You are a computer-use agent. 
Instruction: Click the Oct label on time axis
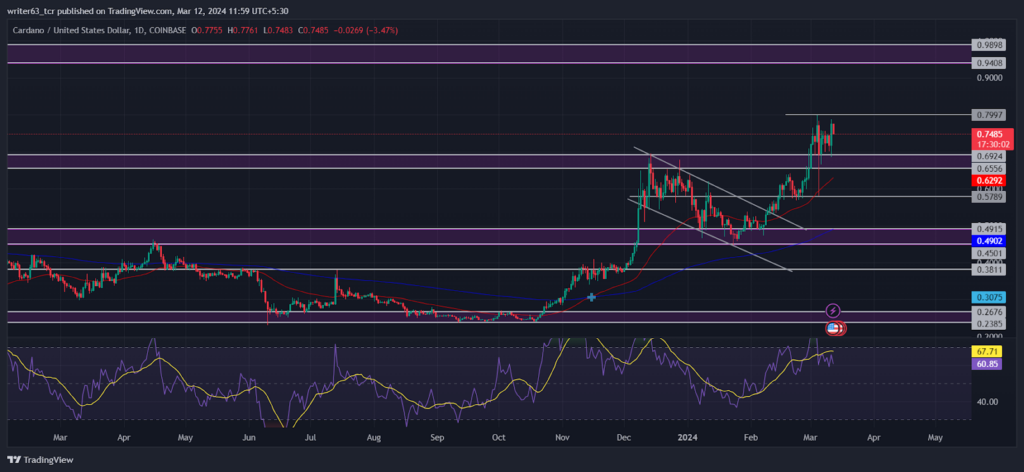(x=498, y=437)
